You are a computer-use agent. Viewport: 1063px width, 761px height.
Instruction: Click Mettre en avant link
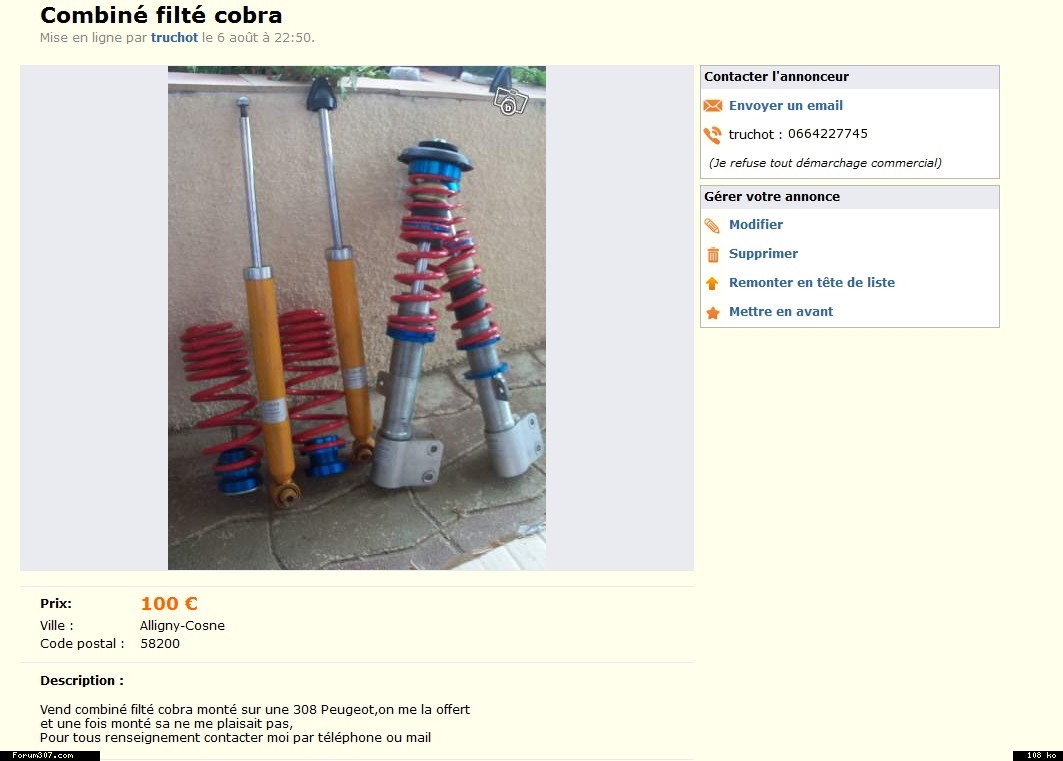point(781,312)
